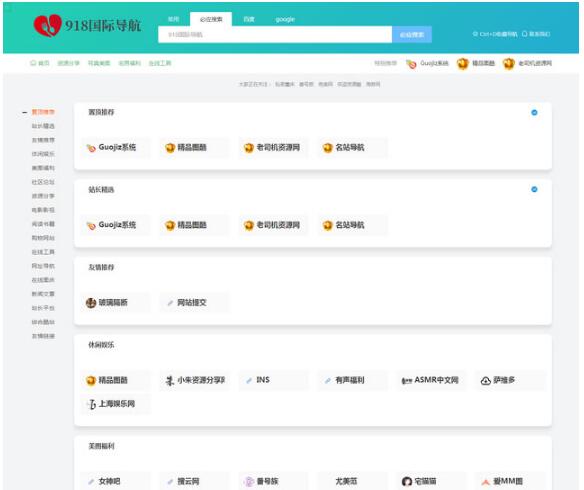Click the 友情推荐 section heading
Image resolution: width=584 pixels, height=490 pixels.
click(101, 267)
